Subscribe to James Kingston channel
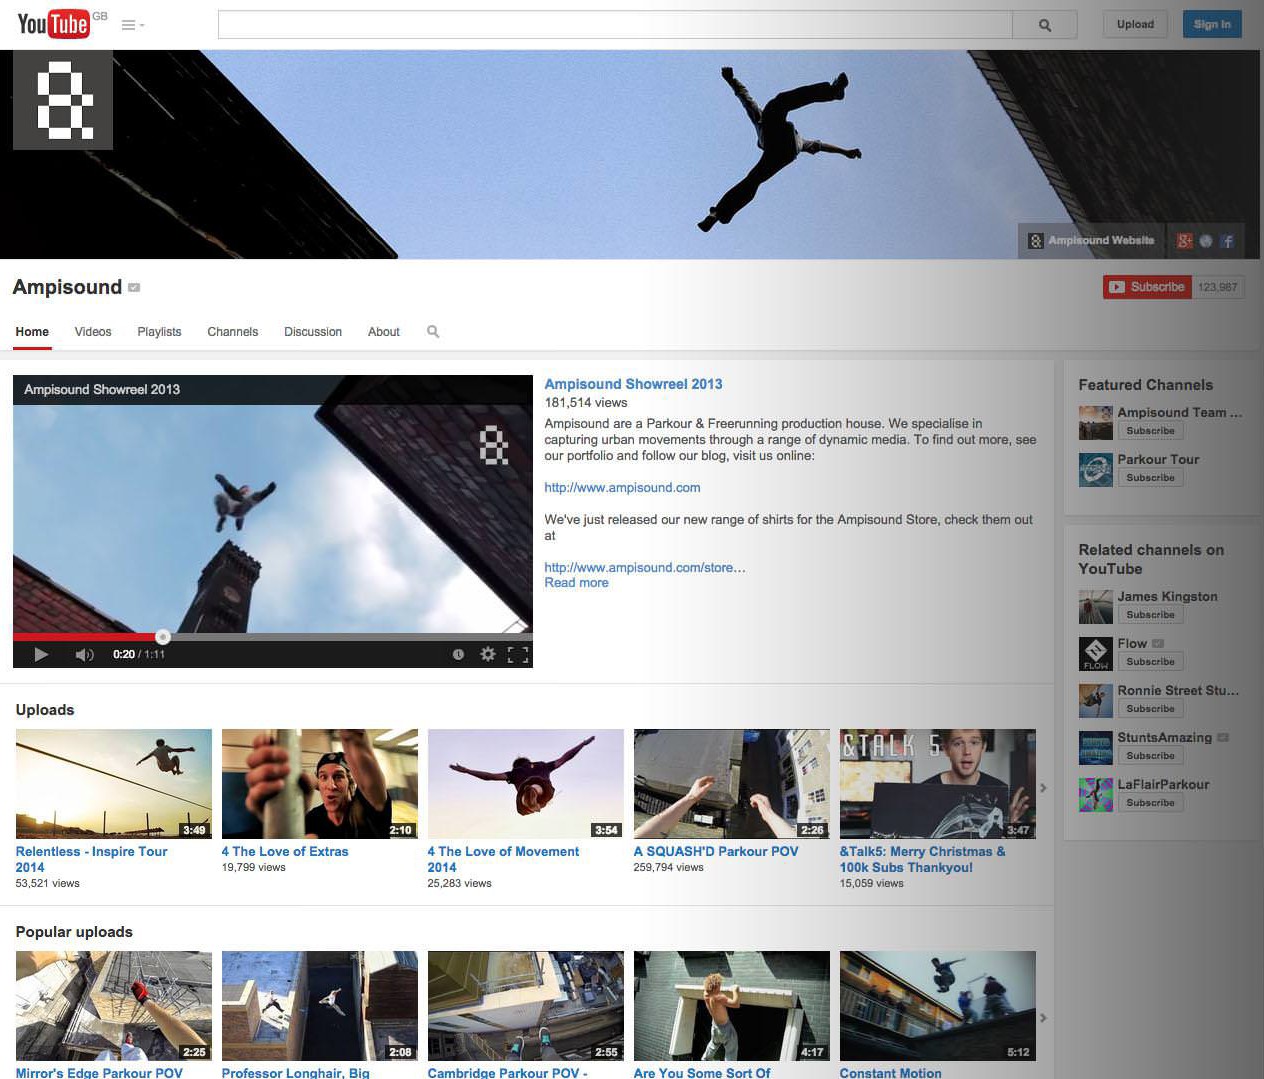Viewport: 1264px width, 1079px height. click(1150, 615)
